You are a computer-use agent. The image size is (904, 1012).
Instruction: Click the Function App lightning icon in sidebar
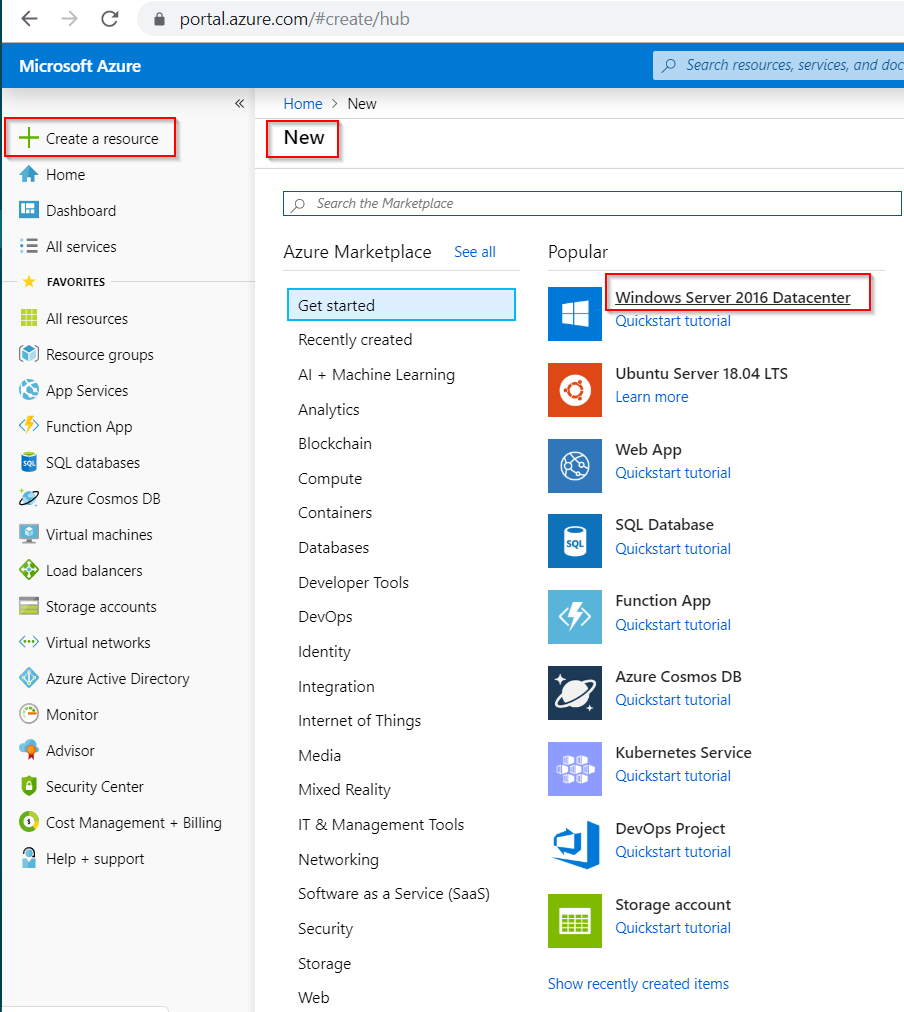pos(28,425)
